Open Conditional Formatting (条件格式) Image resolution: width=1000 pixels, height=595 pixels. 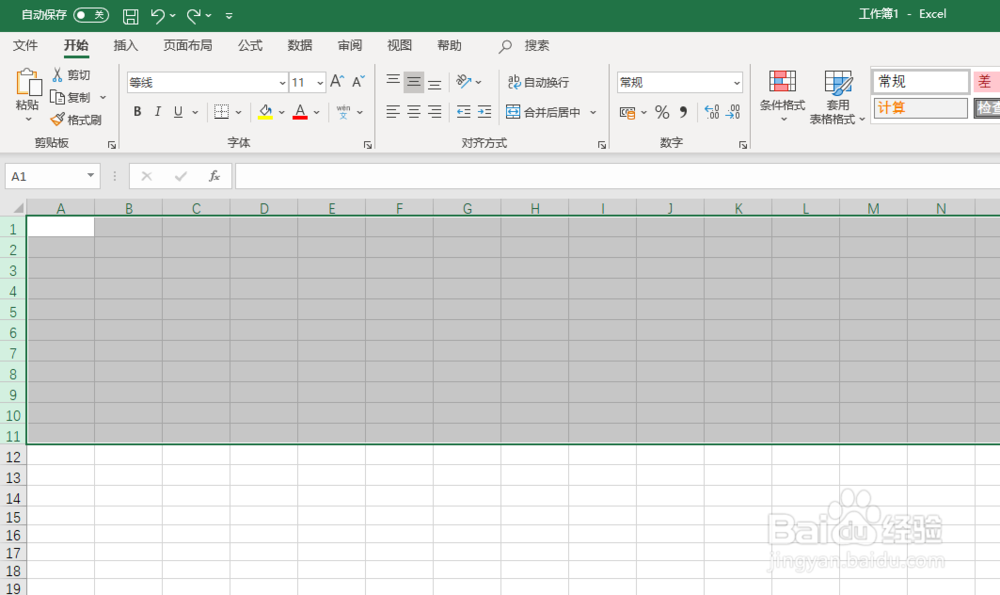point(783,96)
